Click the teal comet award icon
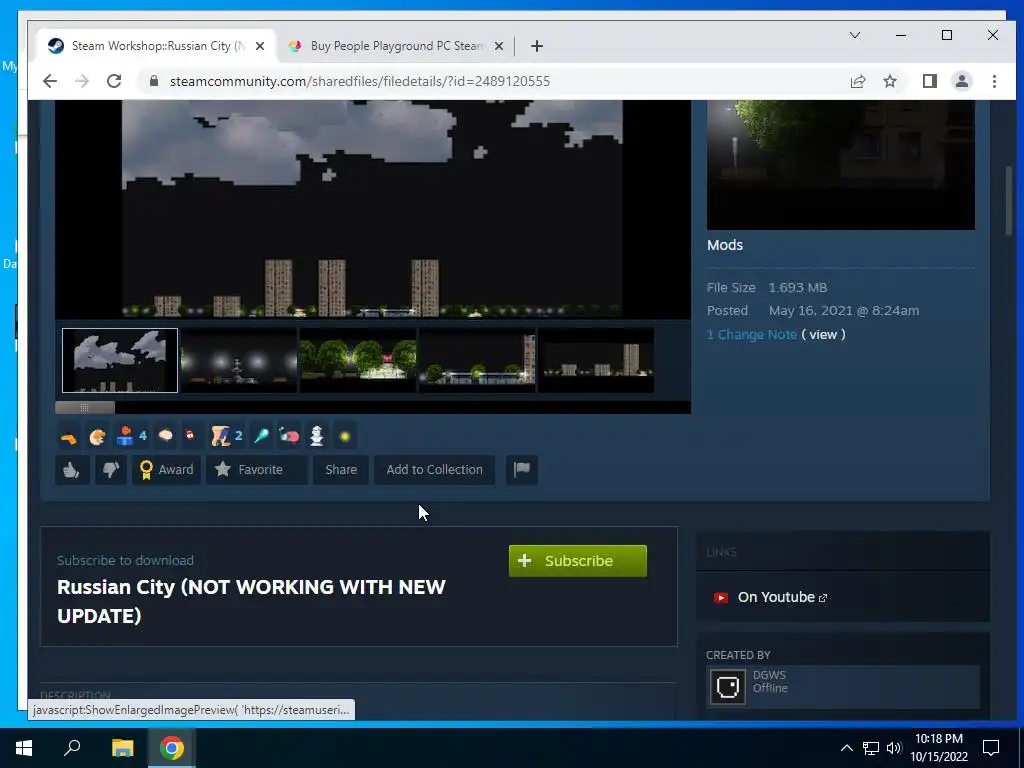 261,436
